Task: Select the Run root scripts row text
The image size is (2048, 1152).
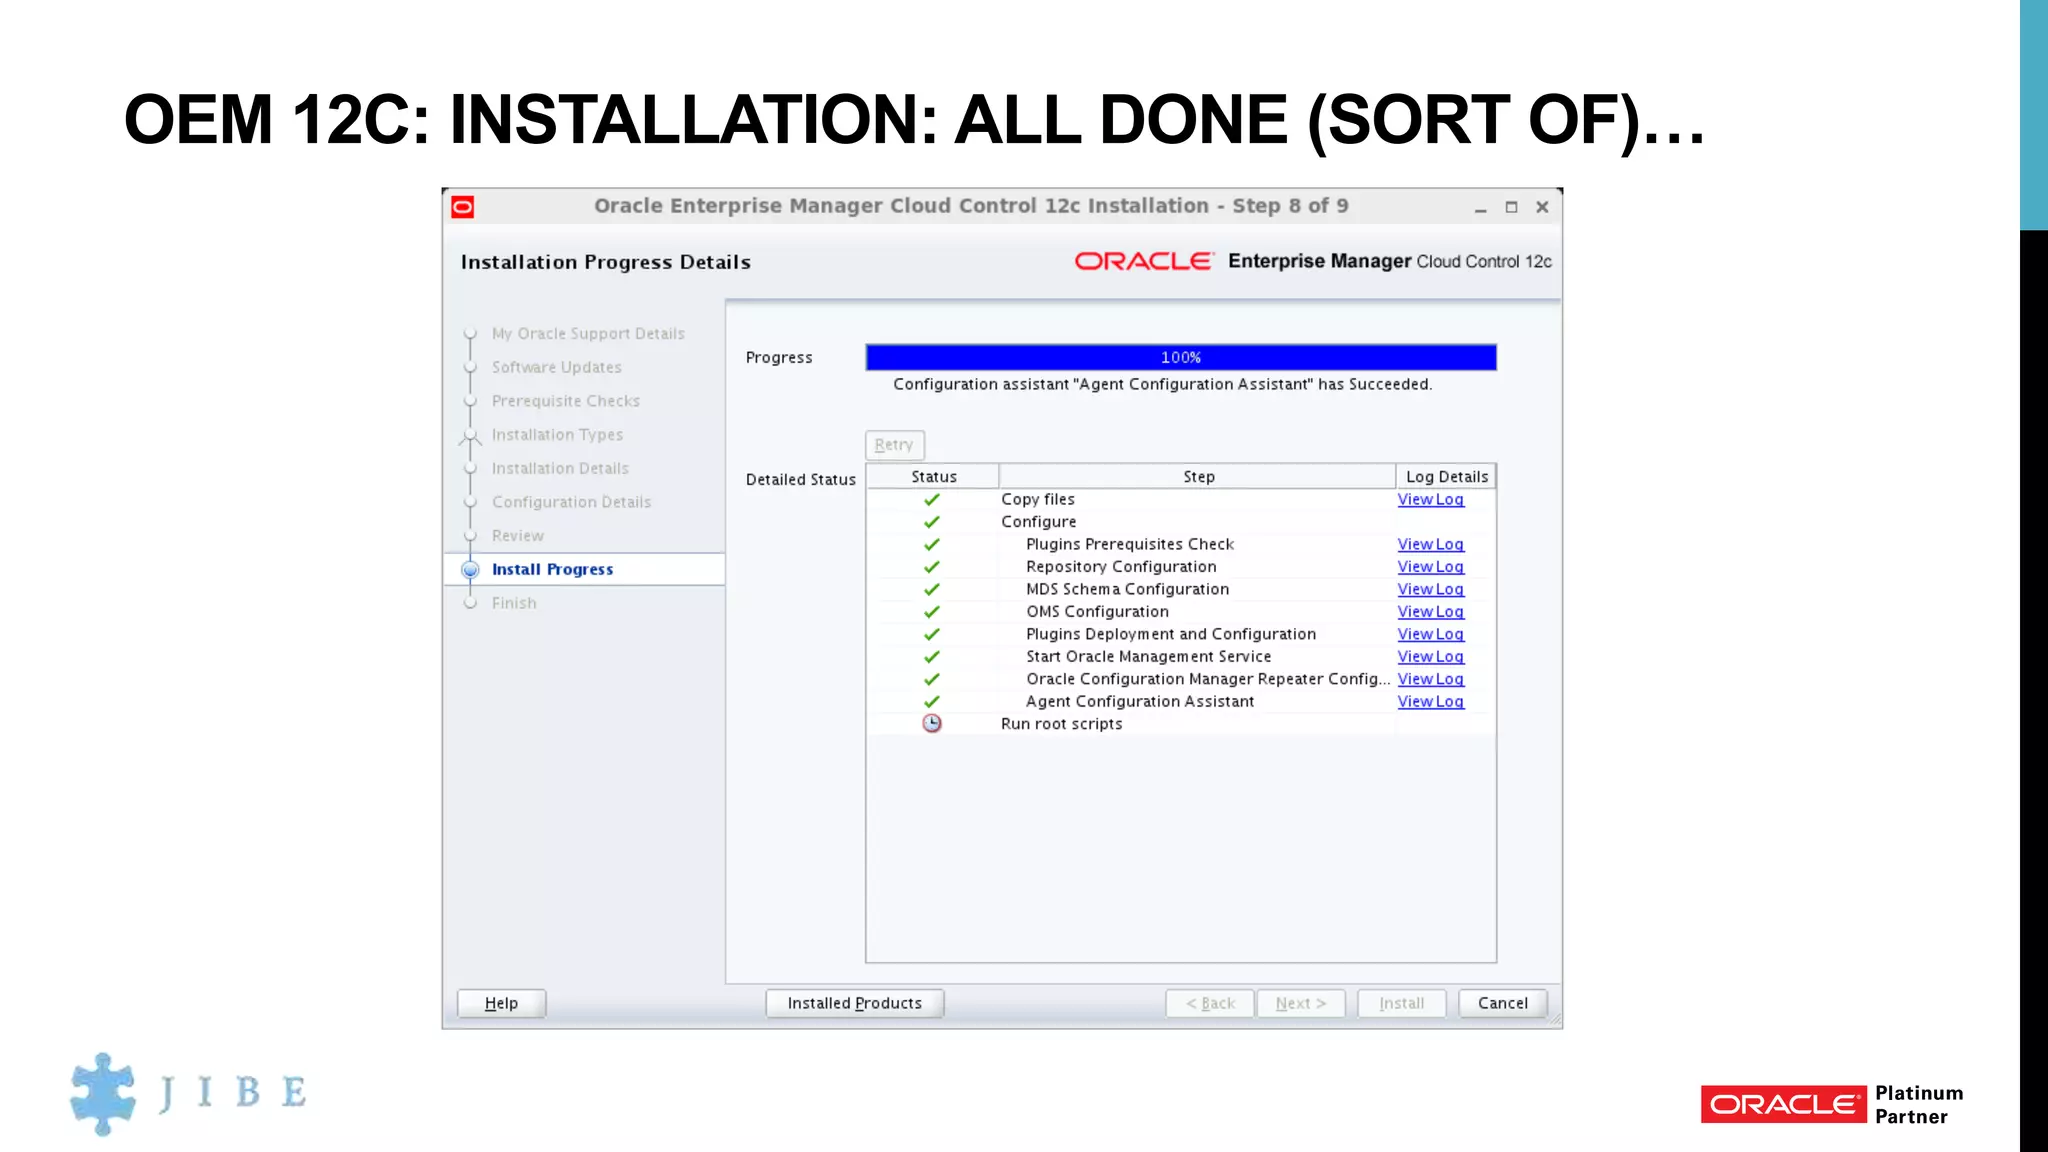Action: (1061, 724)
